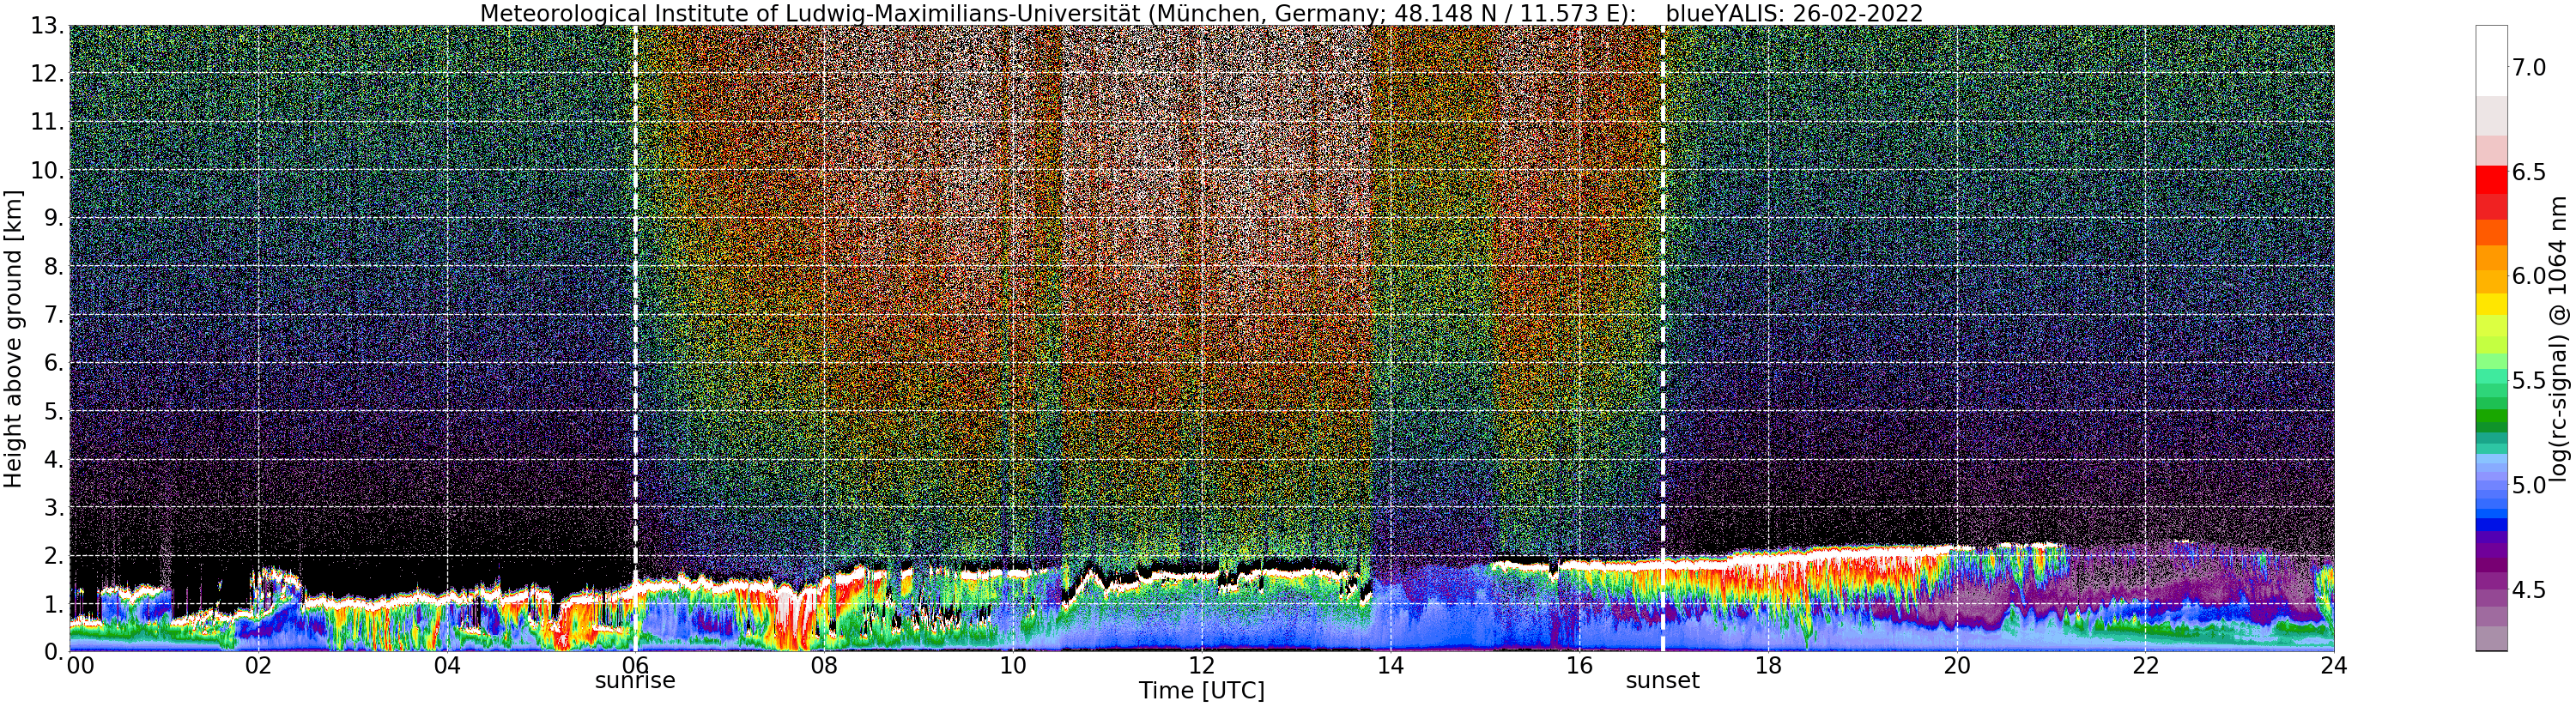This screenshot has width=2576, height=707.
Task: Click the '24' time tick label
Action: pos(2334,665)
